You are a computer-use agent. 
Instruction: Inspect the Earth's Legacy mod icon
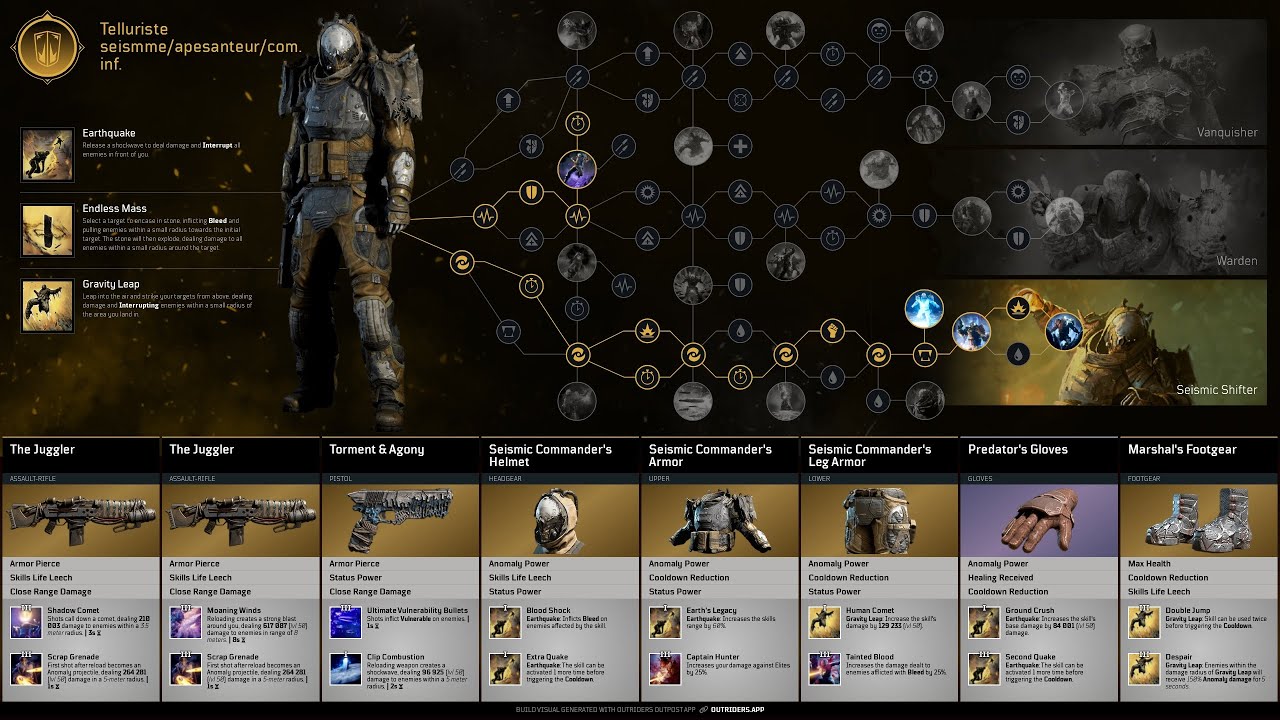[x=665, y=620]
